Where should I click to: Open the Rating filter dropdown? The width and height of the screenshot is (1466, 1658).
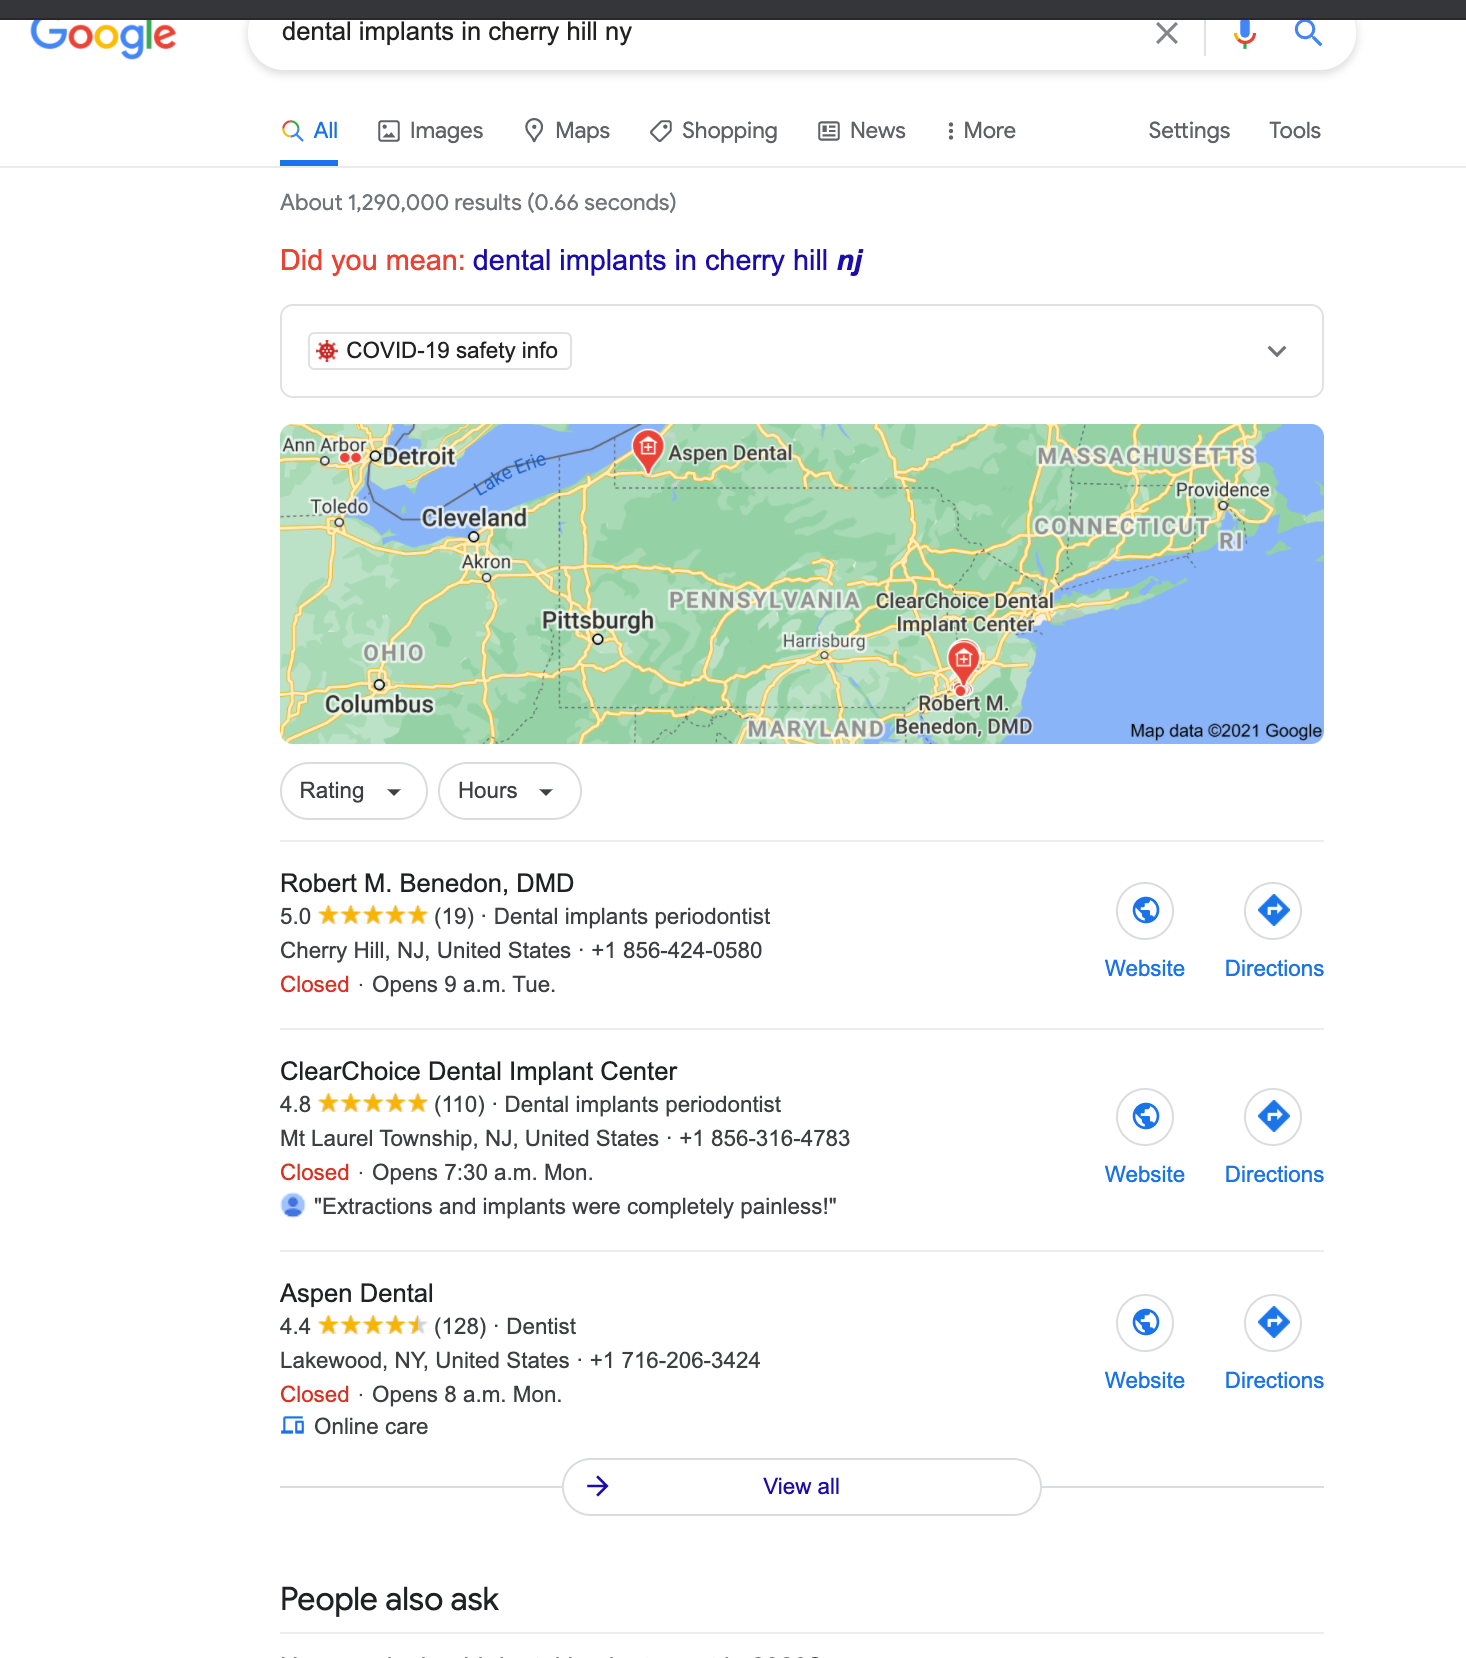coord(354,791)
